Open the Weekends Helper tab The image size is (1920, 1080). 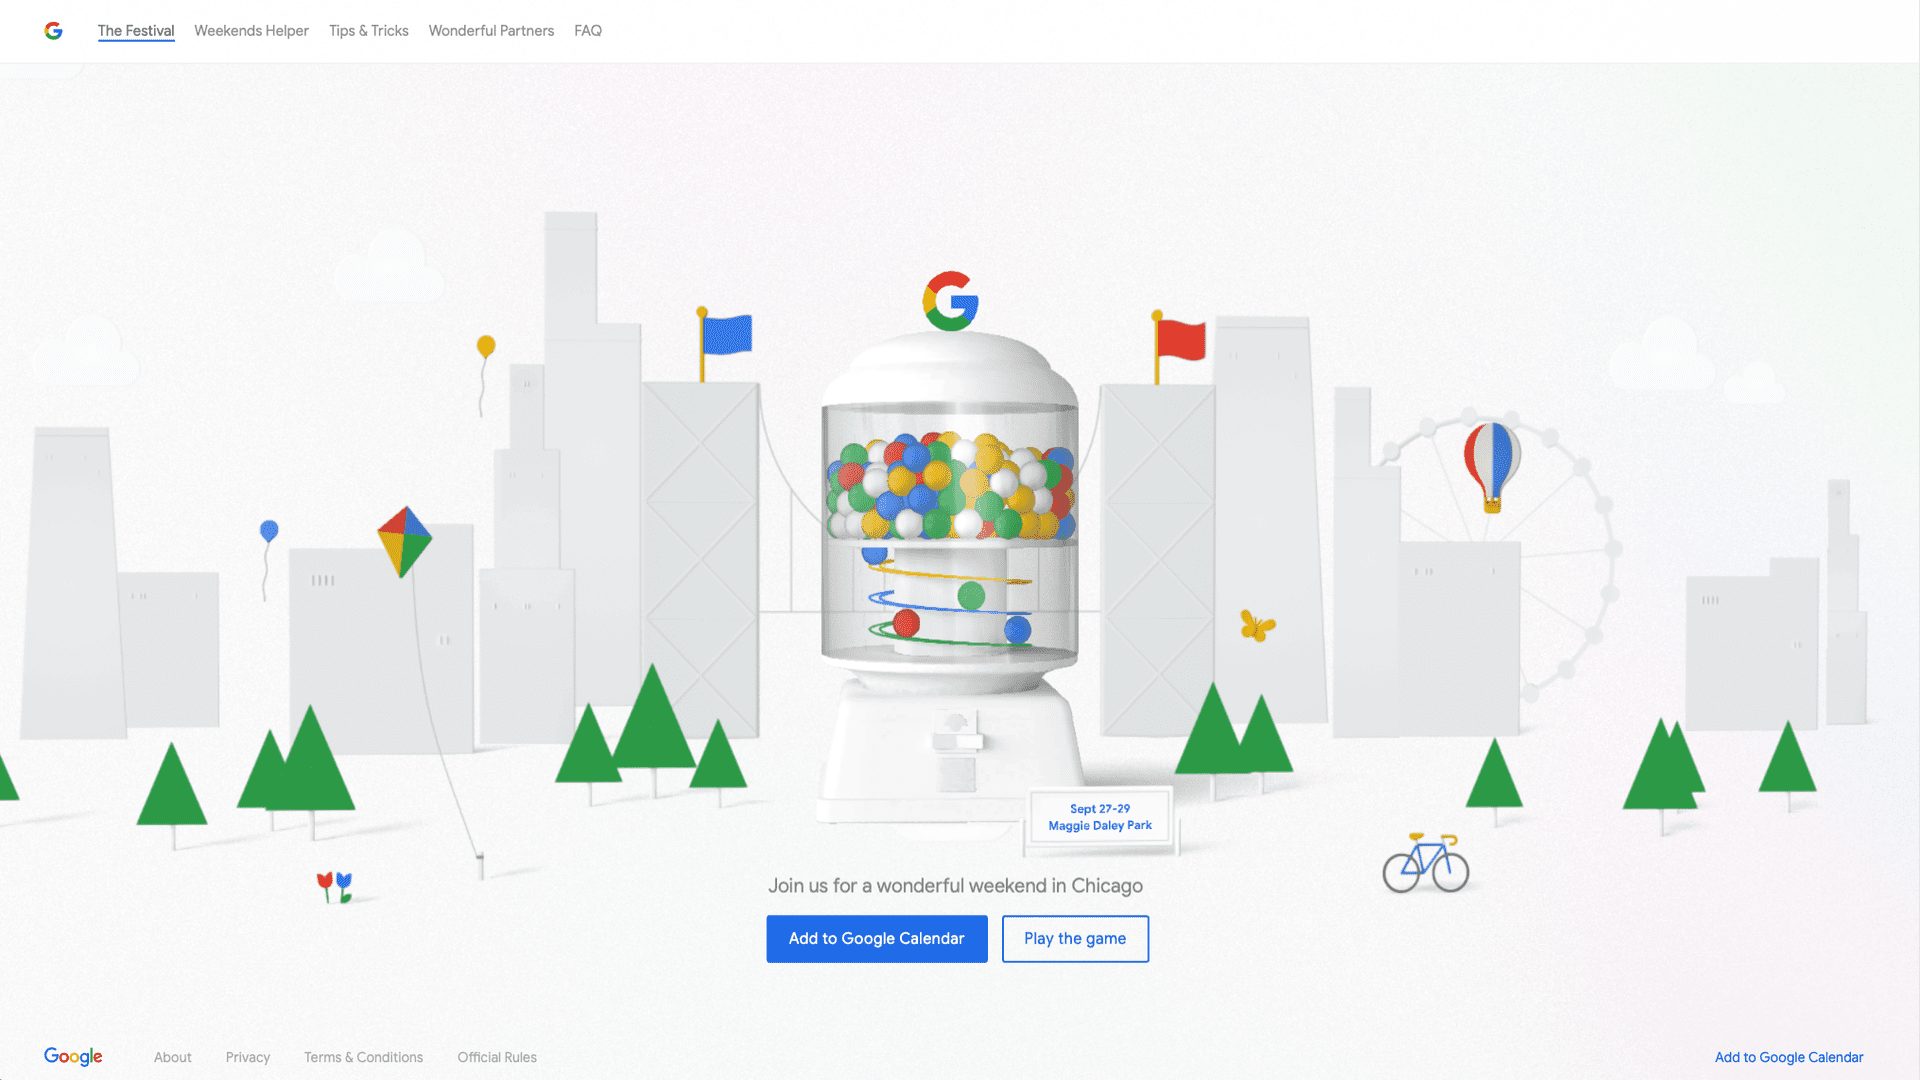251,31
